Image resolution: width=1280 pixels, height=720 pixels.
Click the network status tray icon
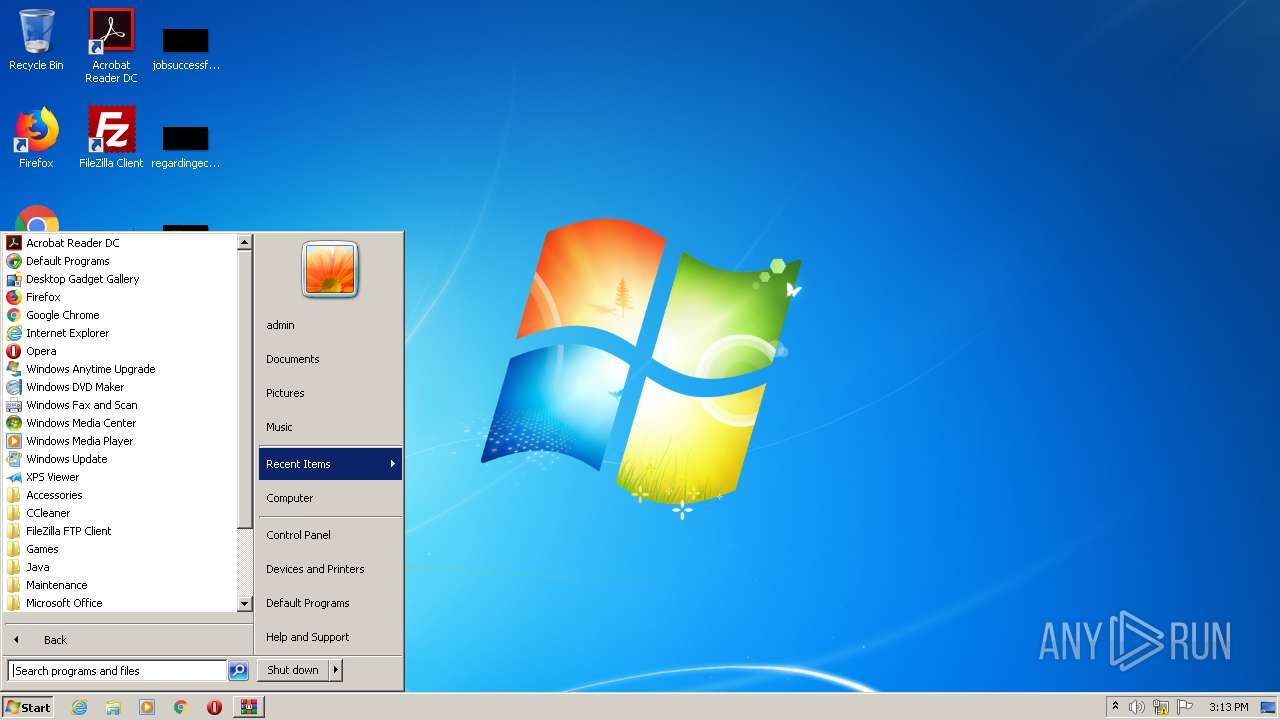[1160, 707]
